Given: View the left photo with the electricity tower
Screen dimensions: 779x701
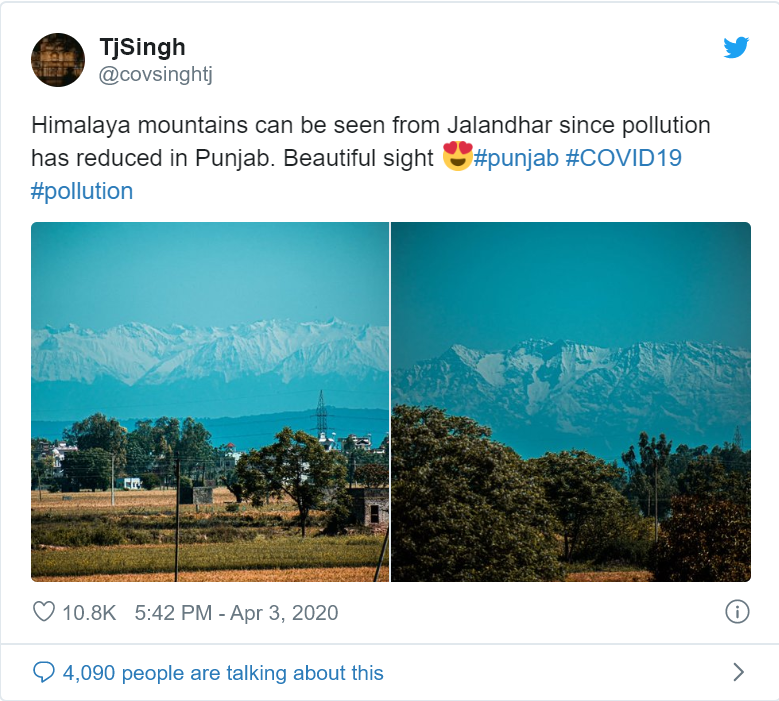Looking at the screenshot, I should (x=210, y=402).
